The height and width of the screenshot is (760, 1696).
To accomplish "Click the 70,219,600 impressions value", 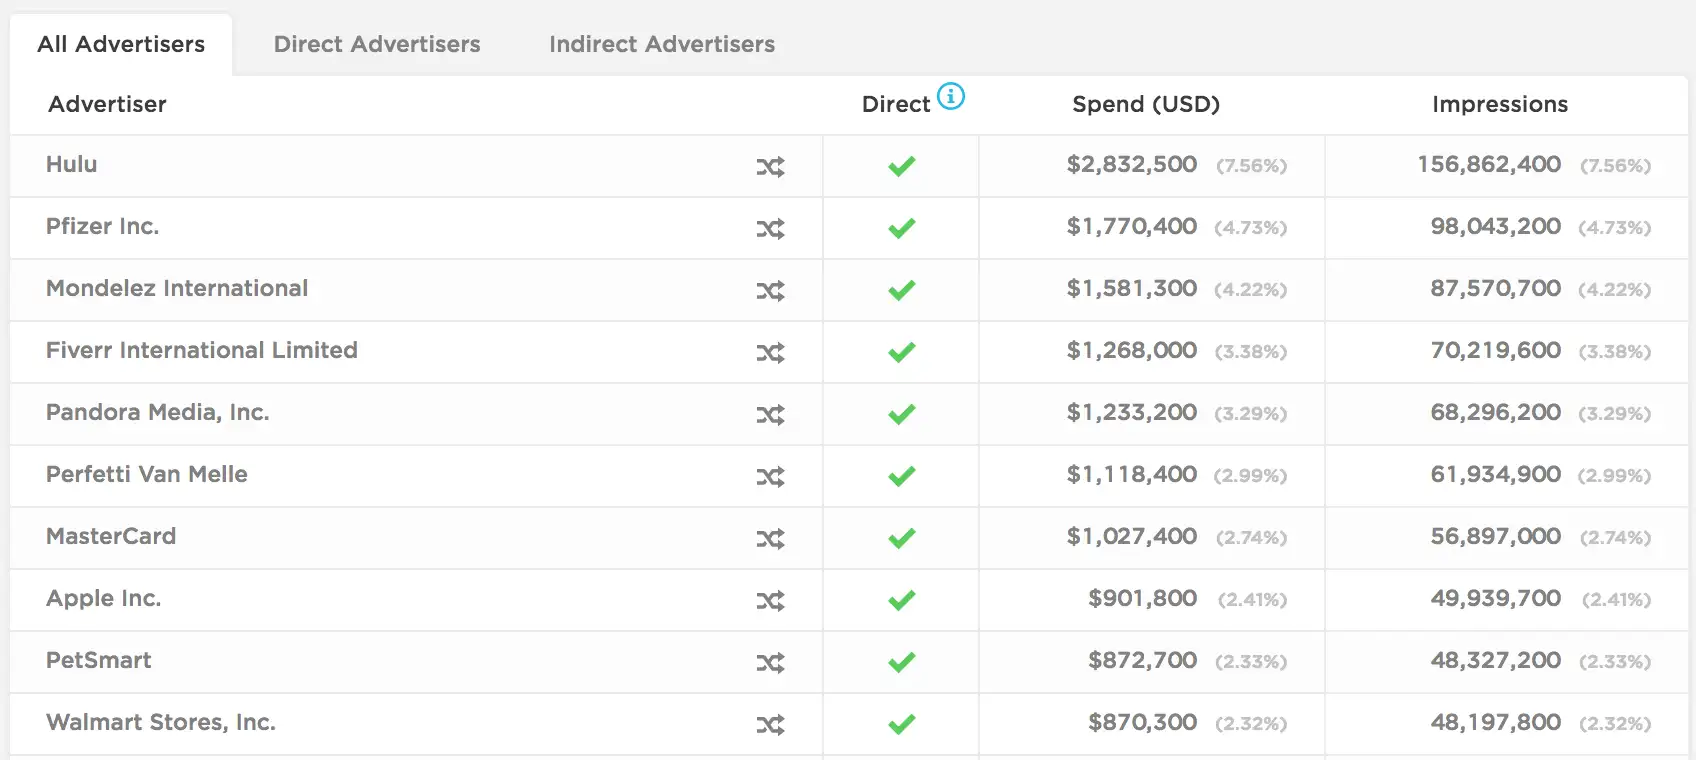I will [x=1496, y=350].
